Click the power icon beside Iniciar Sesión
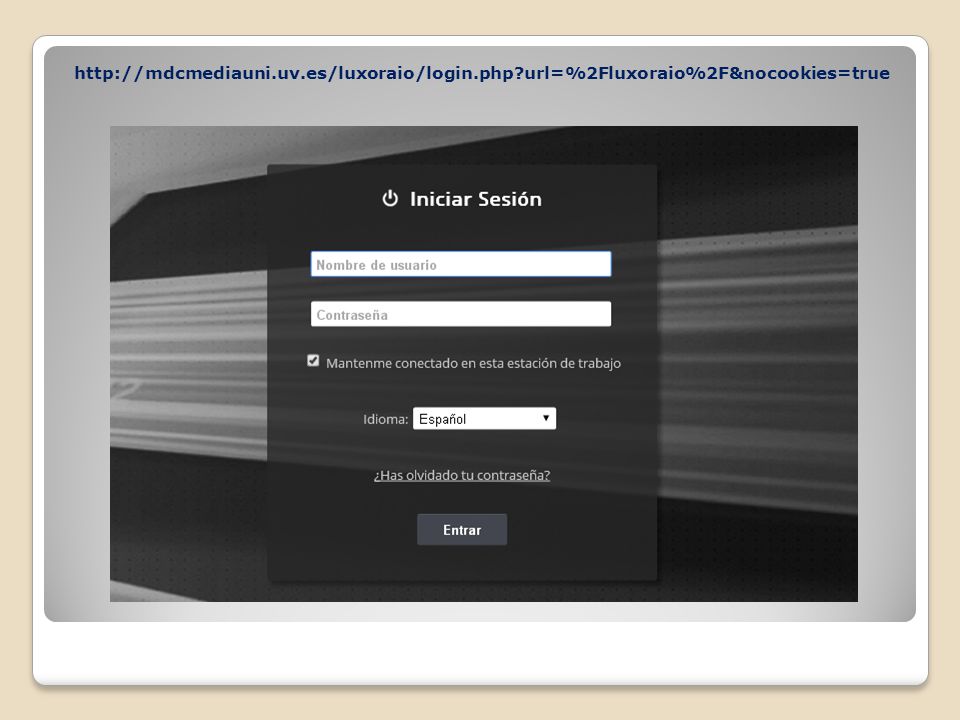 pos(390,198)
